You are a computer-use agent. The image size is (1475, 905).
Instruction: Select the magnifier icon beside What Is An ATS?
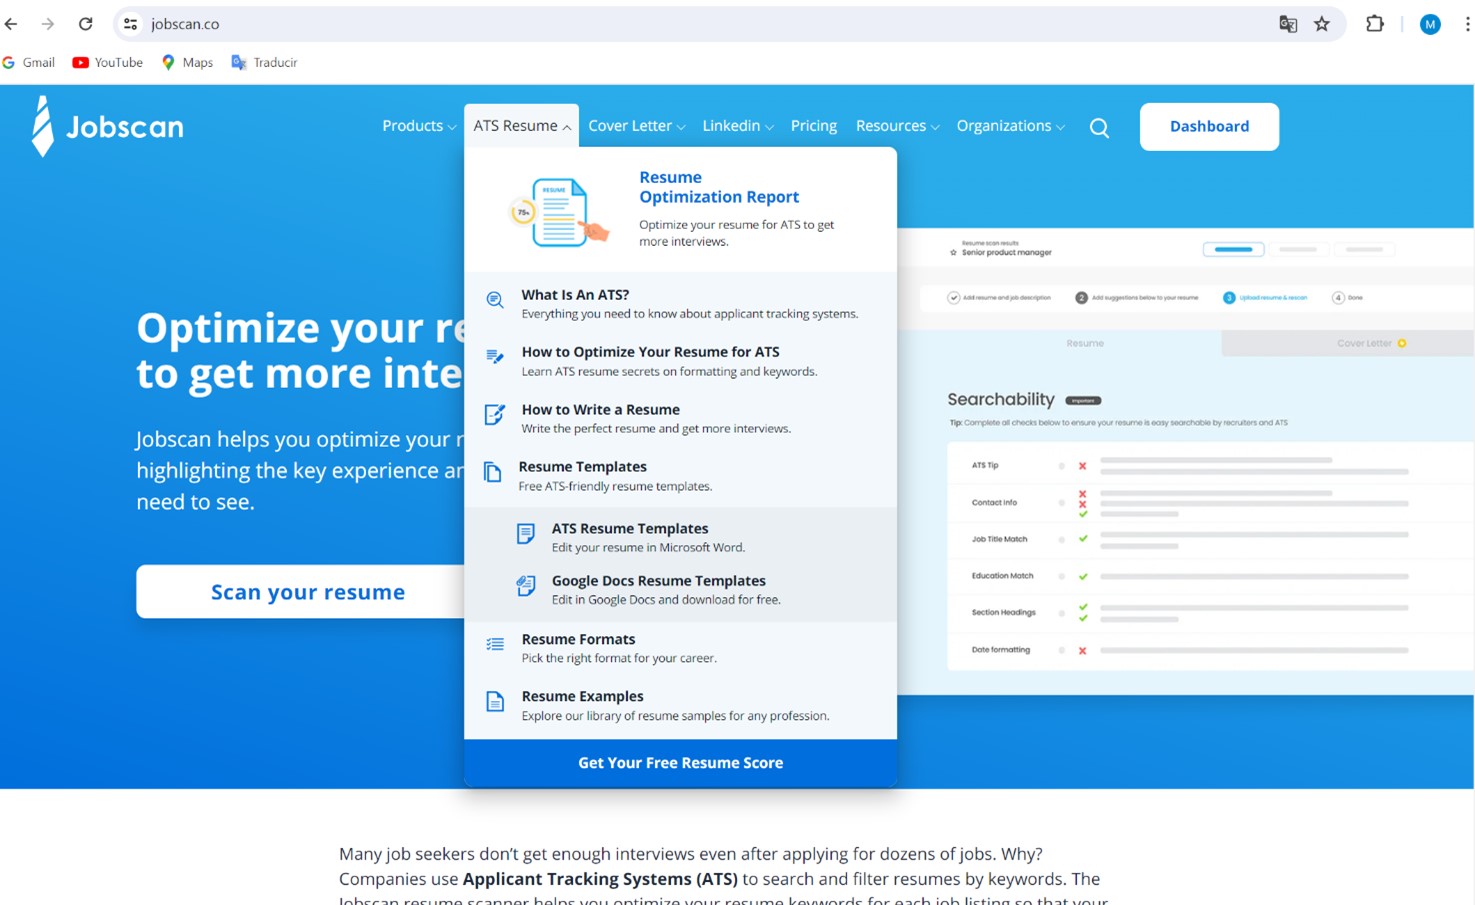(494, 301)
